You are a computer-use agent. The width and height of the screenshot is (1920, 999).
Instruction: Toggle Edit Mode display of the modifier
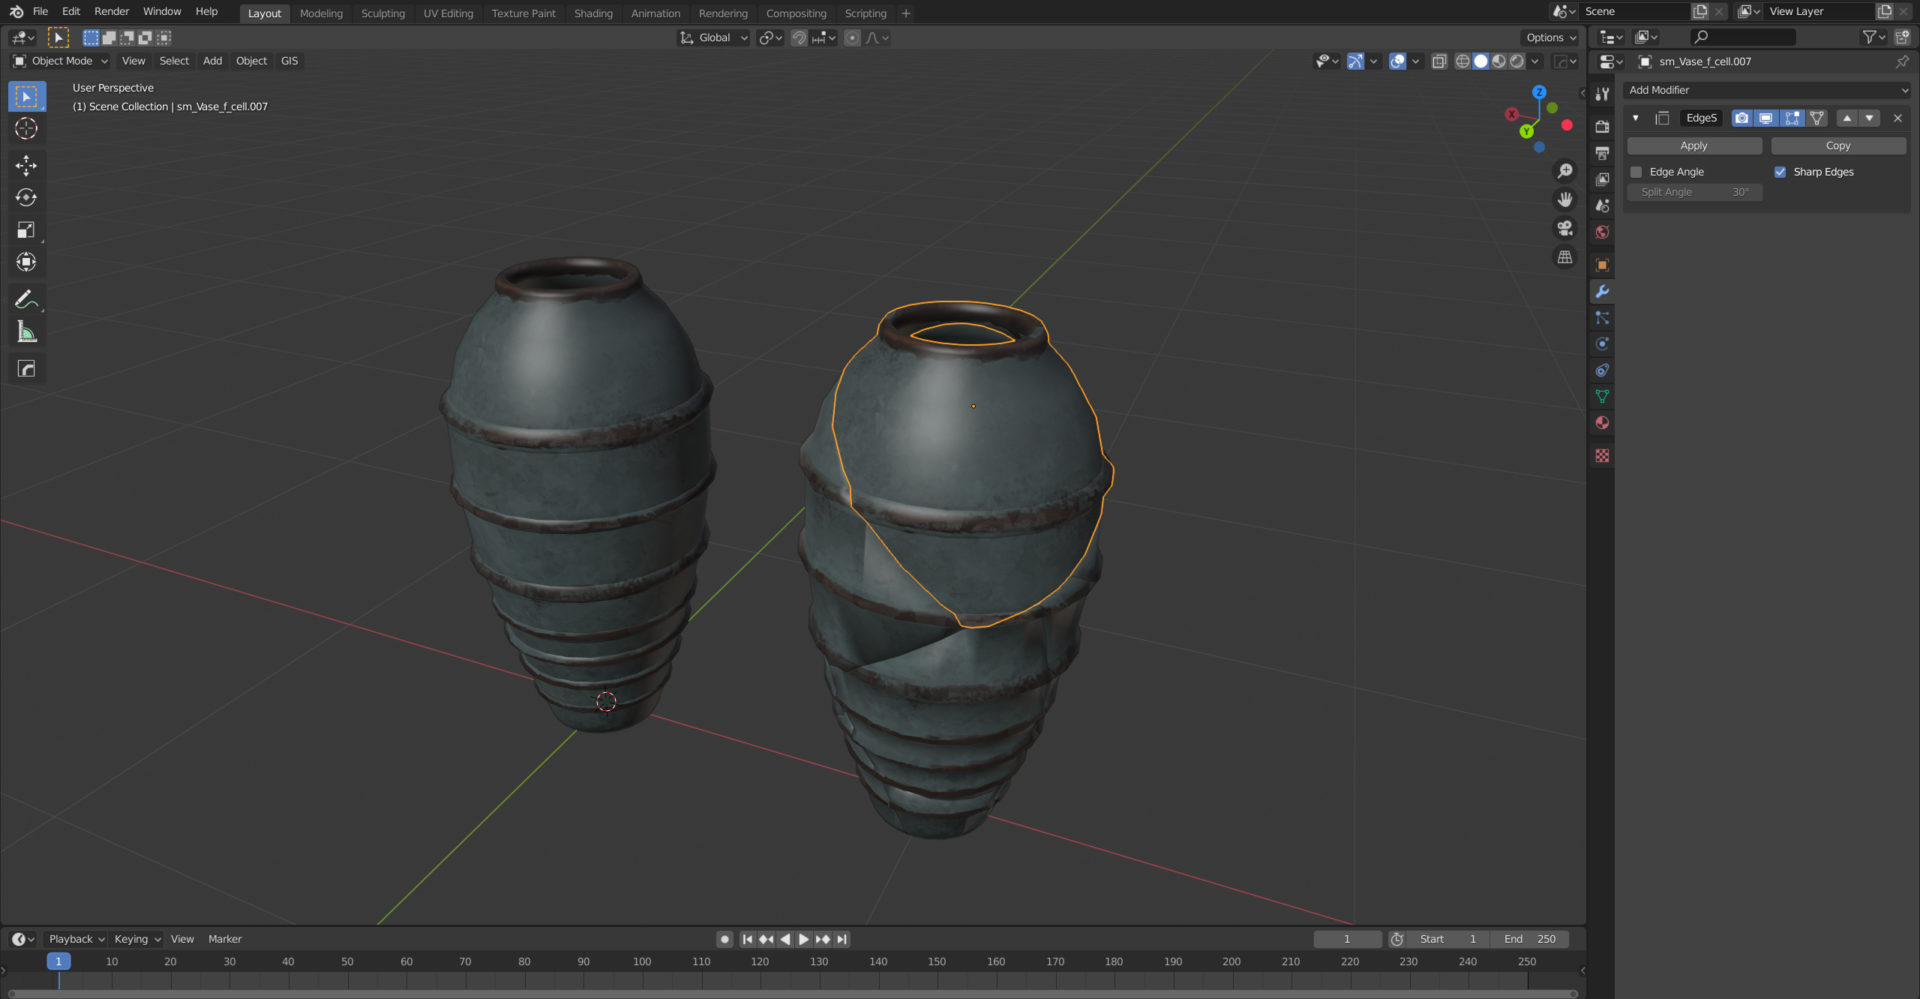(x=1791, y=118)
